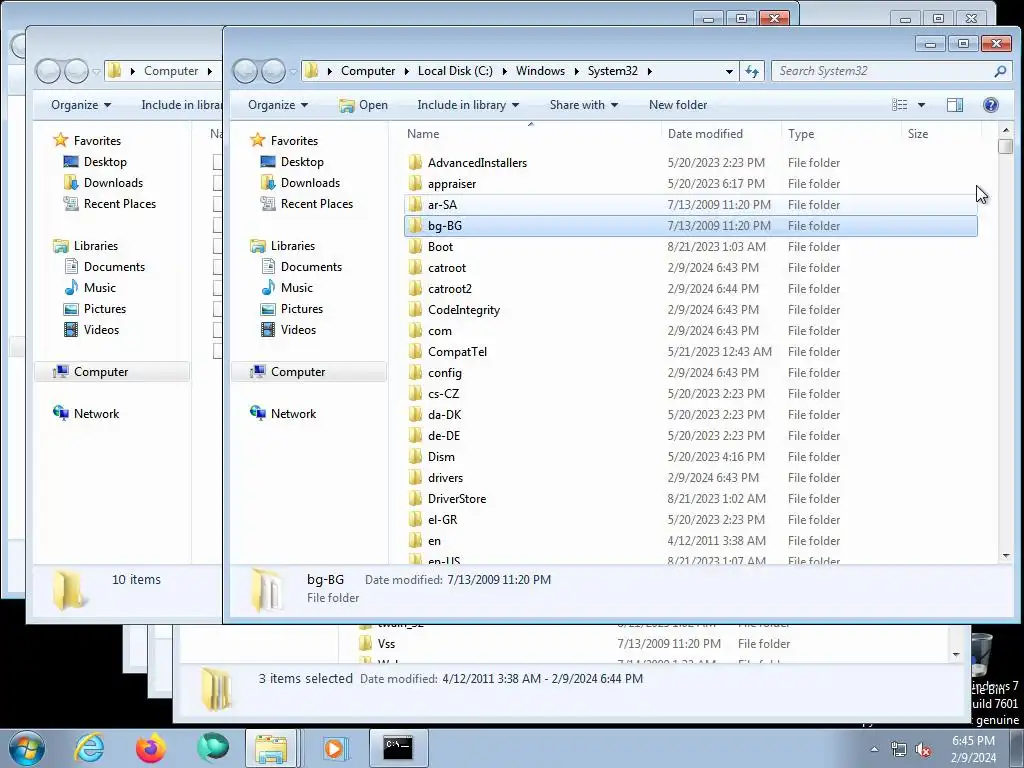Image resolution: width=1024 pixels, height=768 pixels.
Task: Click the file list scrollbar up arrow
Action: [1006, 130]
